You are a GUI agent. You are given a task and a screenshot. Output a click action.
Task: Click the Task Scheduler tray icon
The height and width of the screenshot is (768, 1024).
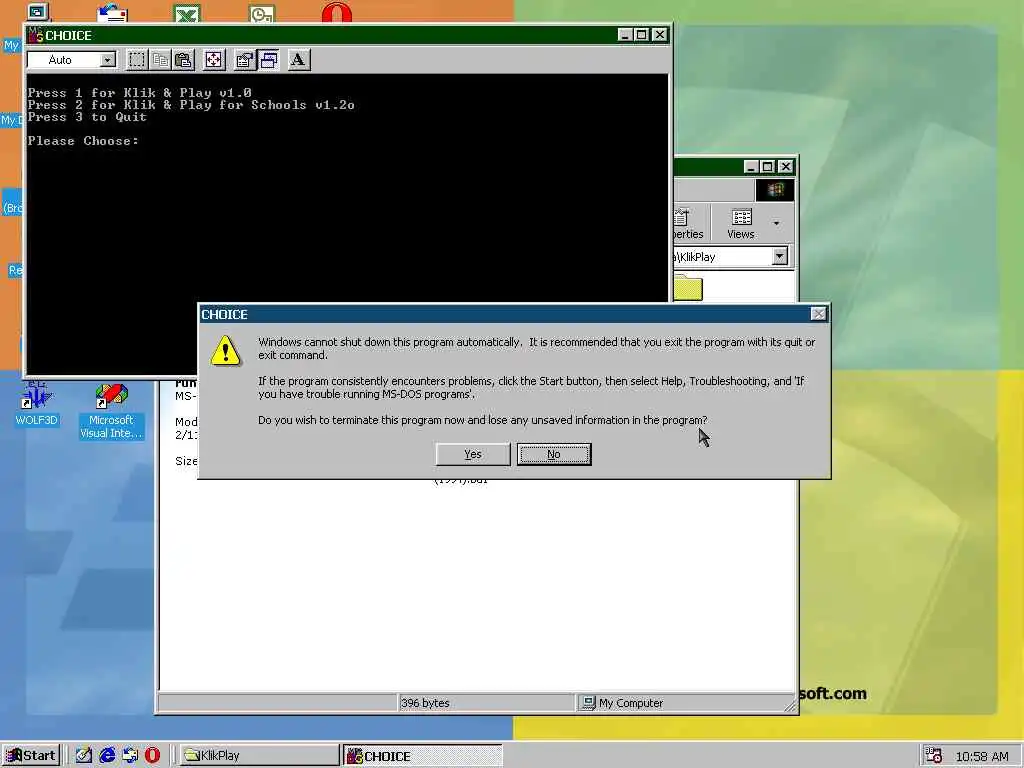[933, 756]
